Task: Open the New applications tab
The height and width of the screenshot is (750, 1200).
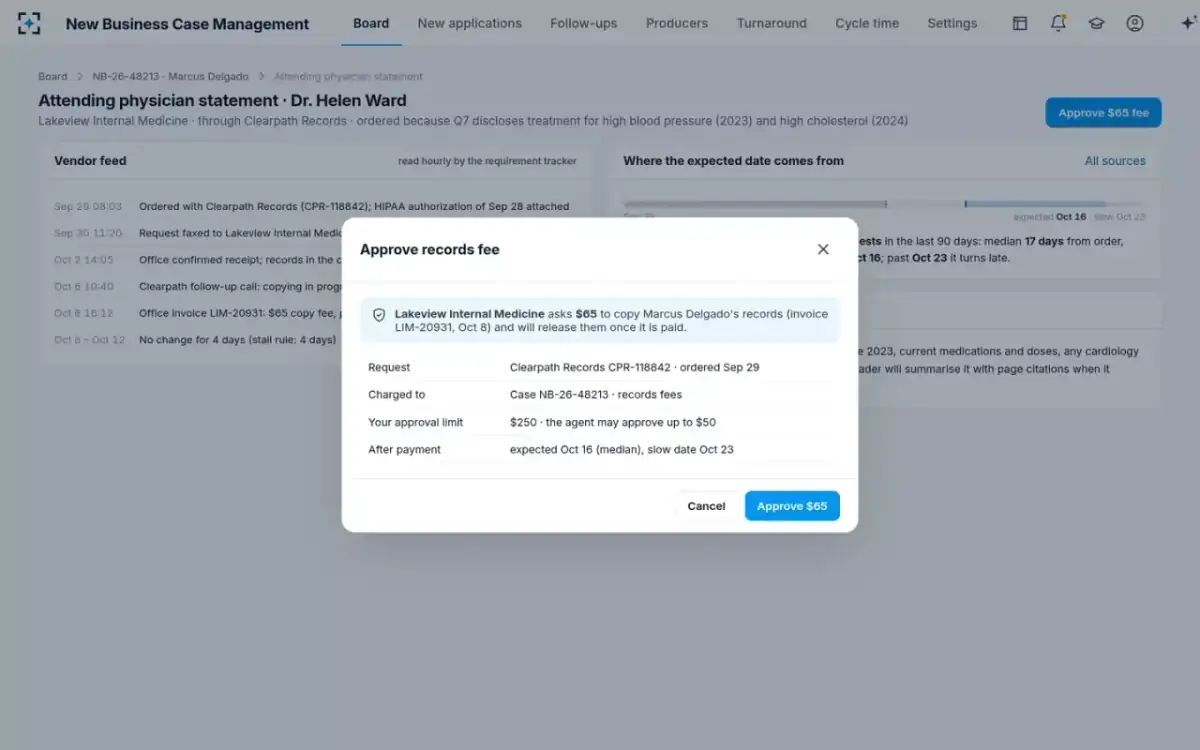Action: coord(470,23)
